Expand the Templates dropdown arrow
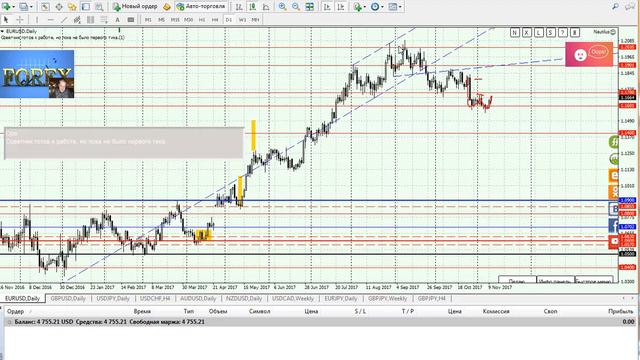The height and width of the screenshot is (360, 640). tap(400, 7)
